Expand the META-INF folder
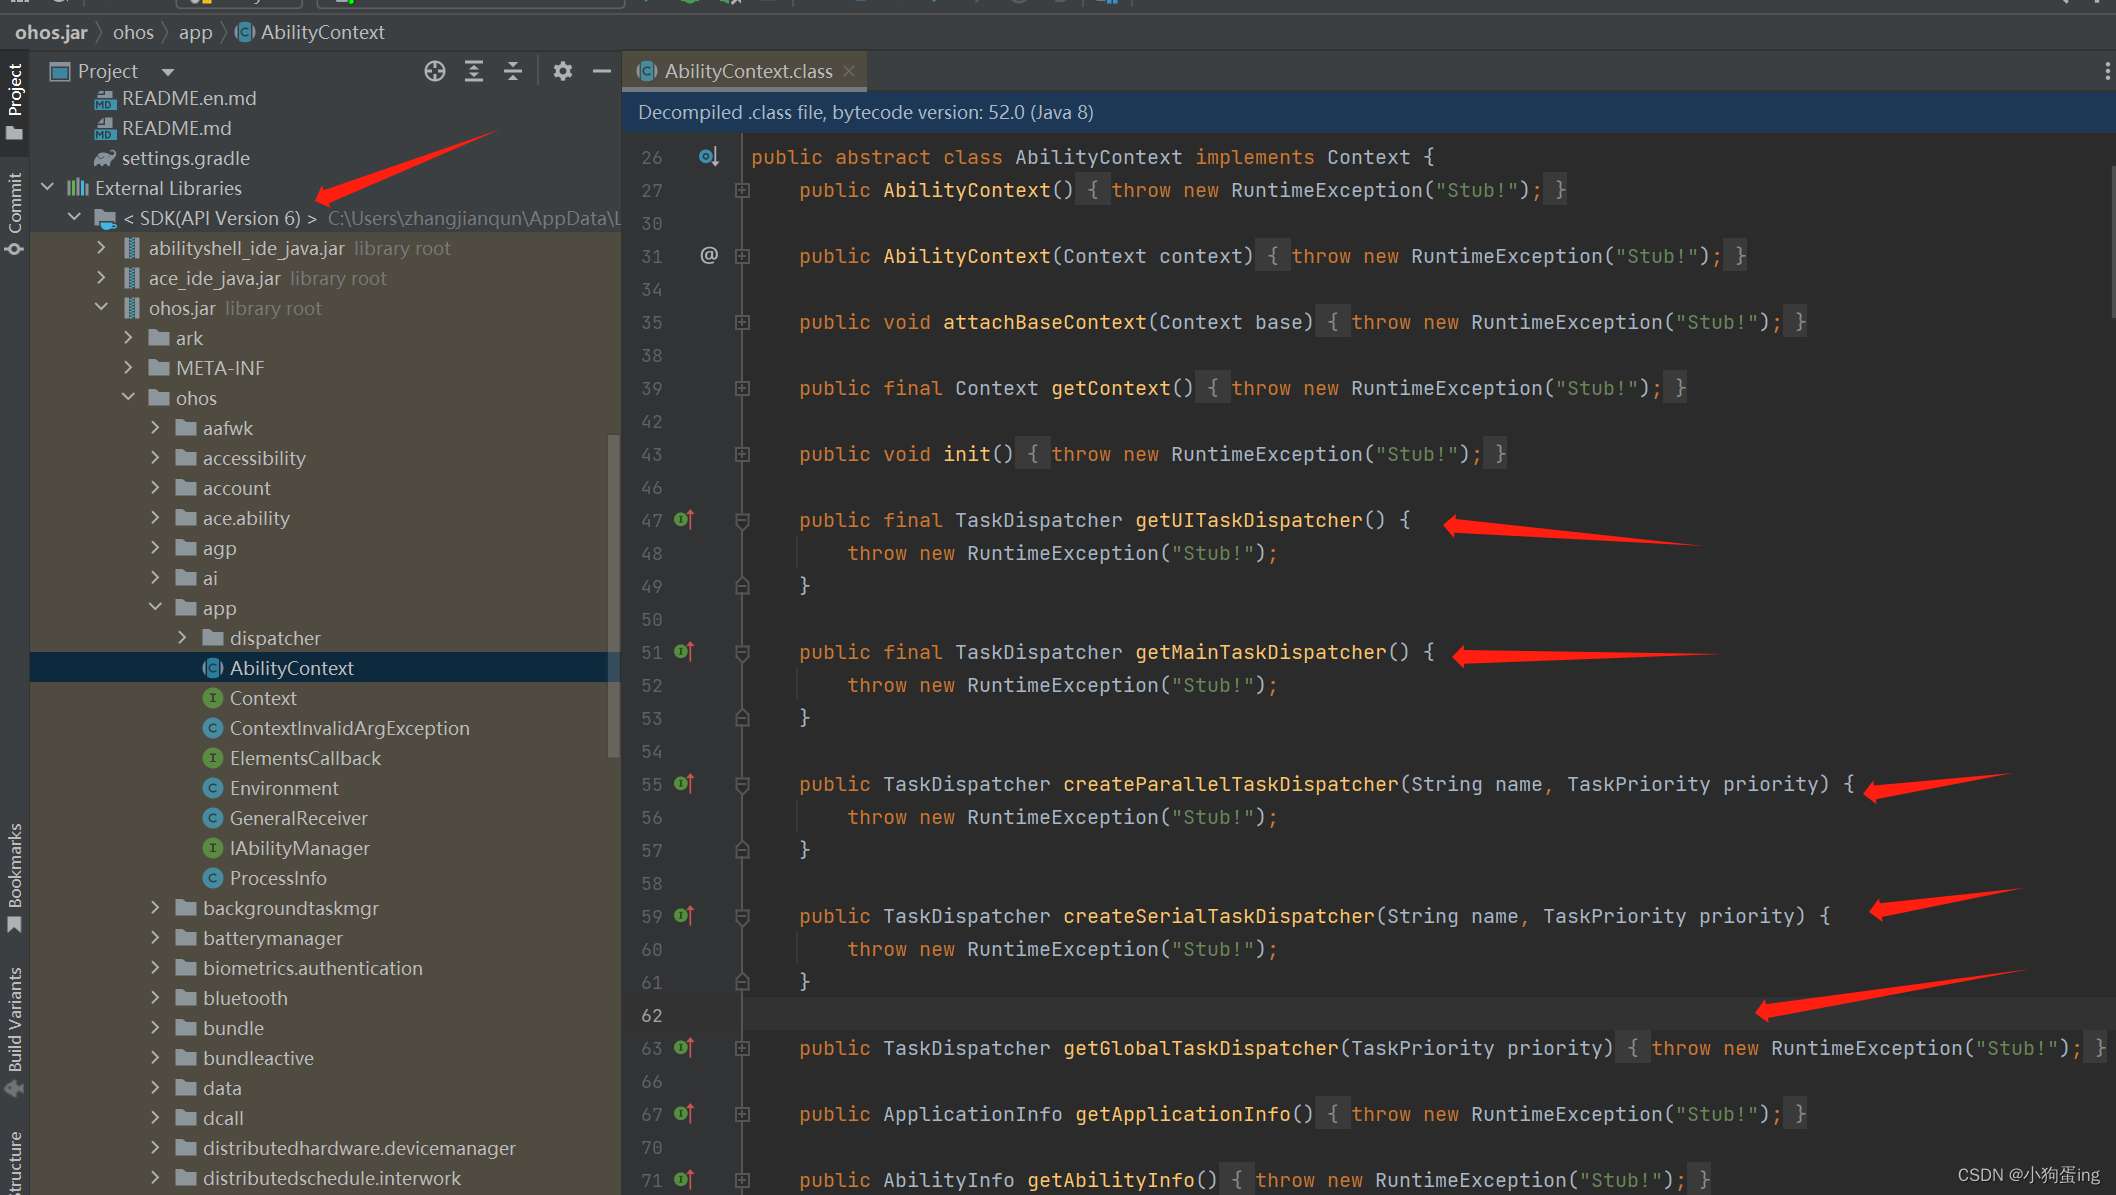2116x1195 pixels. (128, 367)
